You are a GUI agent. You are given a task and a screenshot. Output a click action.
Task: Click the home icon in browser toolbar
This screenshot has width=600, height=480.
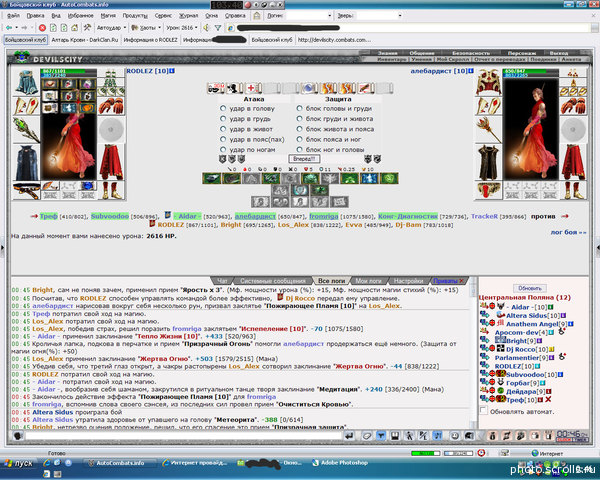75,28
